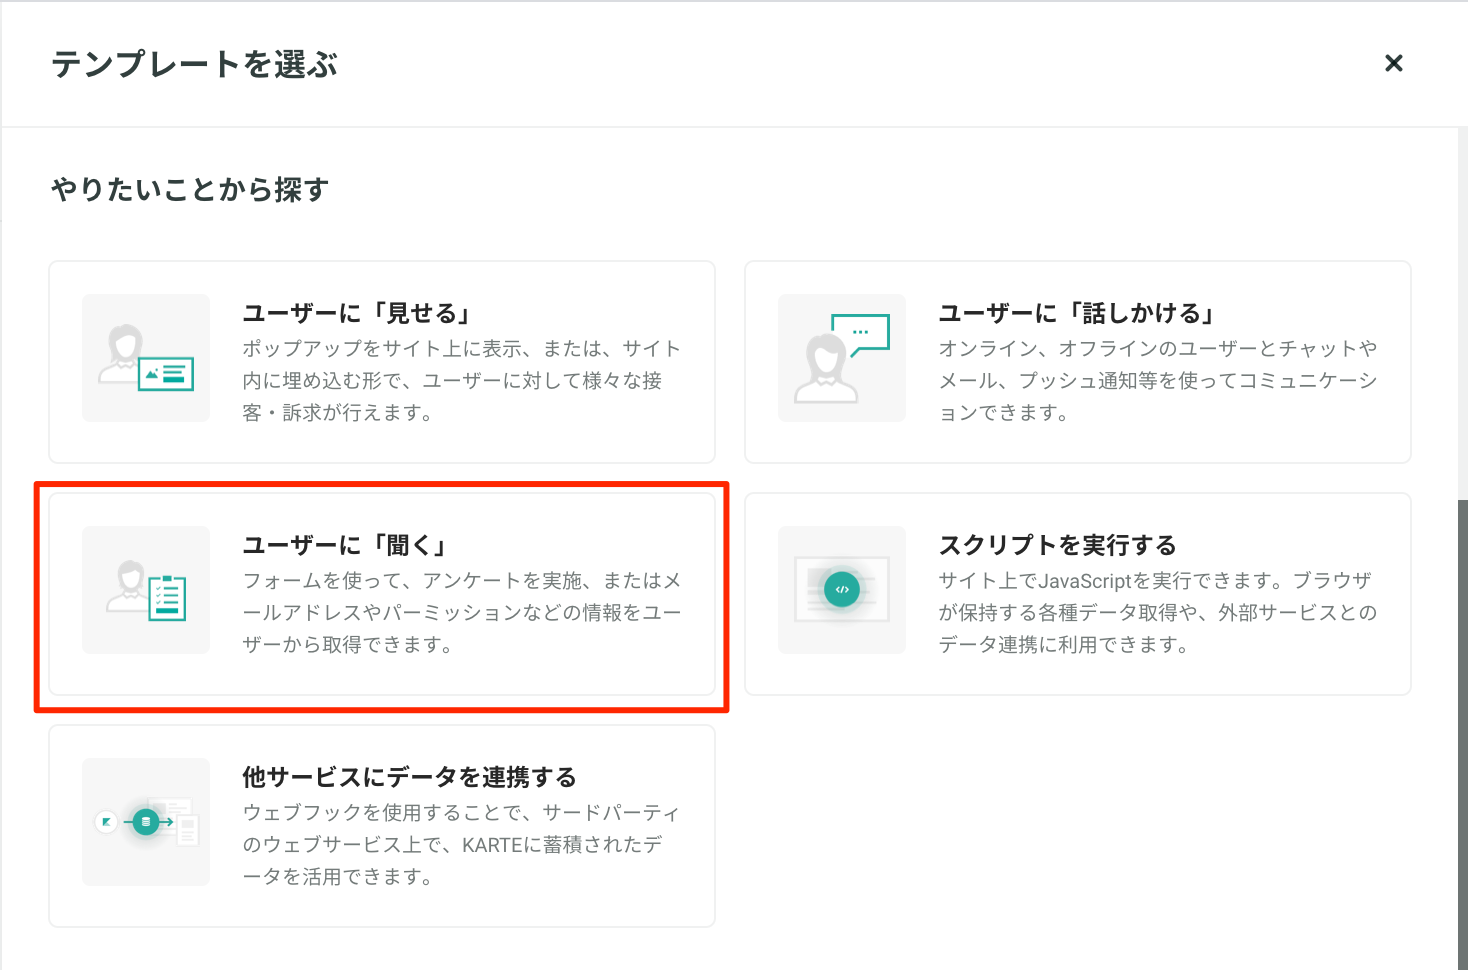
Task: Click the ユーザーに「見せる」 popup illustration icon
Action: click(x=146, y=358)
